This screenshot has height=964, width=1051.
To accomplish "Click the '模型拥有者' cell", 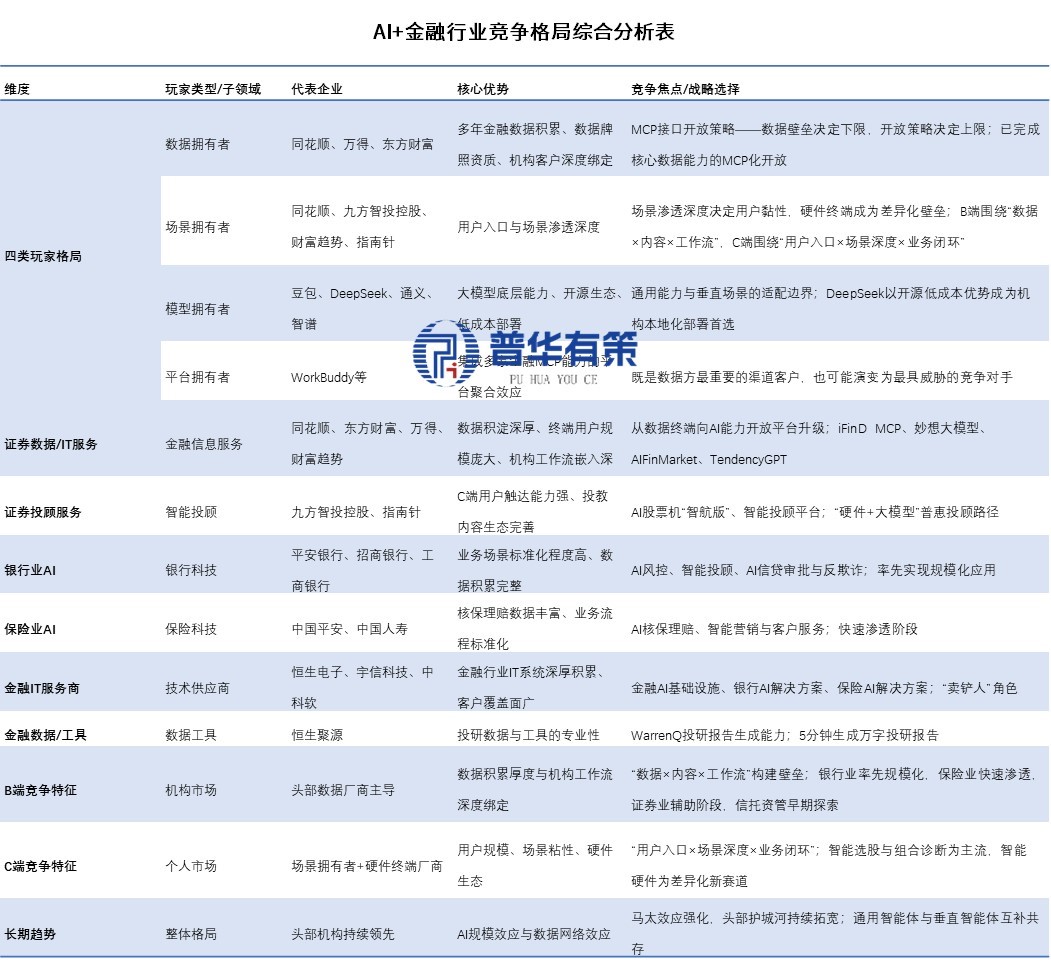I will pos(198,309).
